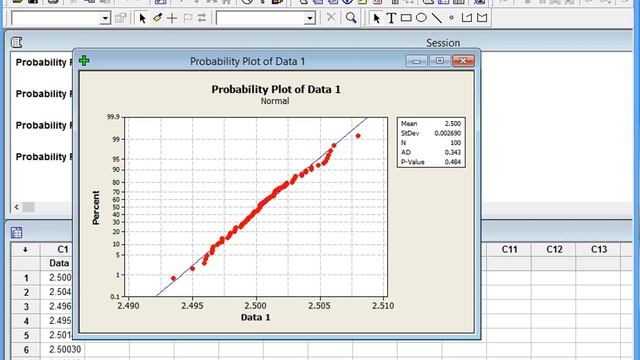
Task: Click the graph window title bar text
Action: [x=247, y=61]
